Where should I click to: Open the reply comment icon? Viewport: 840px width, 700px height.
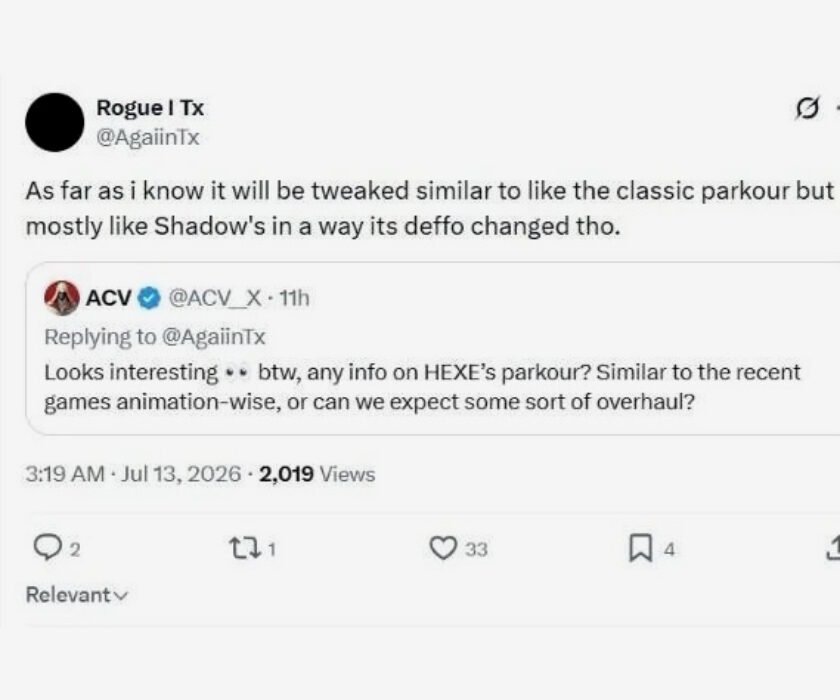point(47,548)
